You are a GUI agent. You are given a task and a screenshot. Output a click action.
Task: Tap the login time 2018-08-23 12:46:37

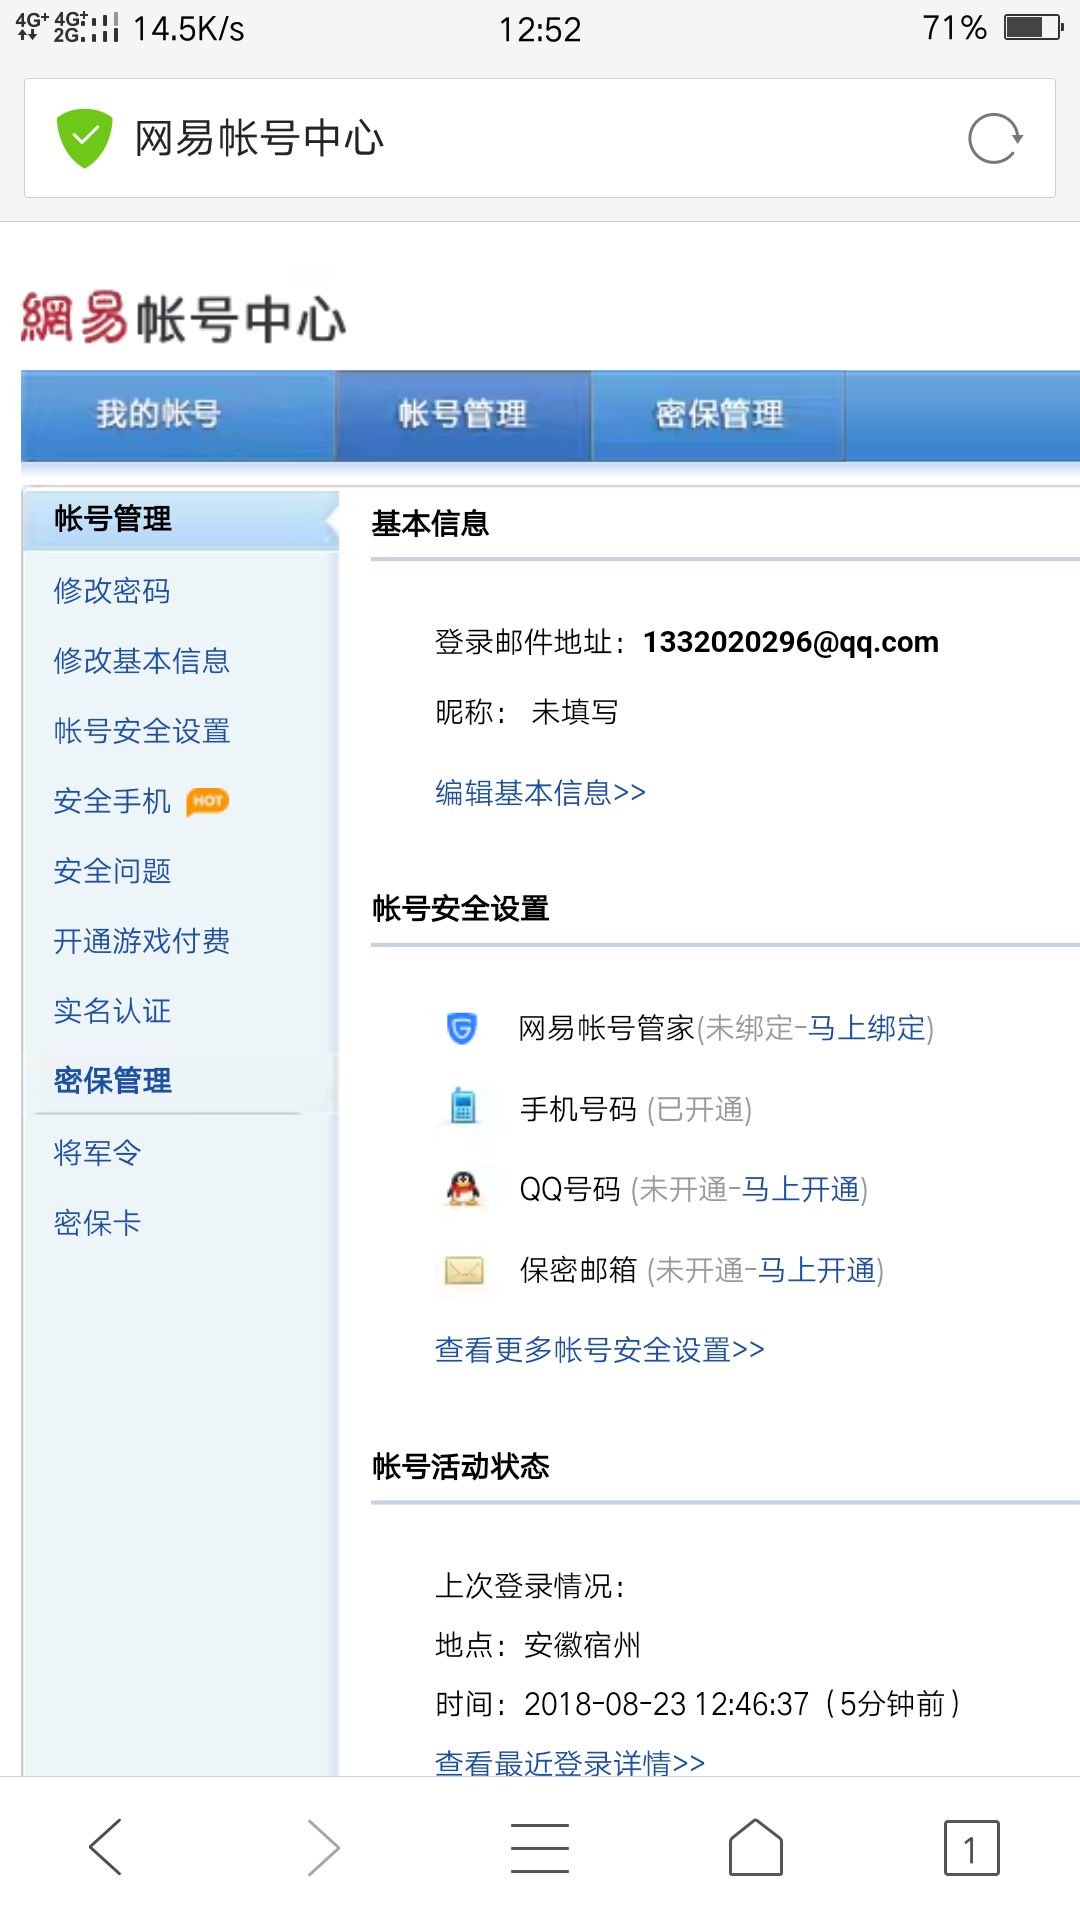[667, 1704]
